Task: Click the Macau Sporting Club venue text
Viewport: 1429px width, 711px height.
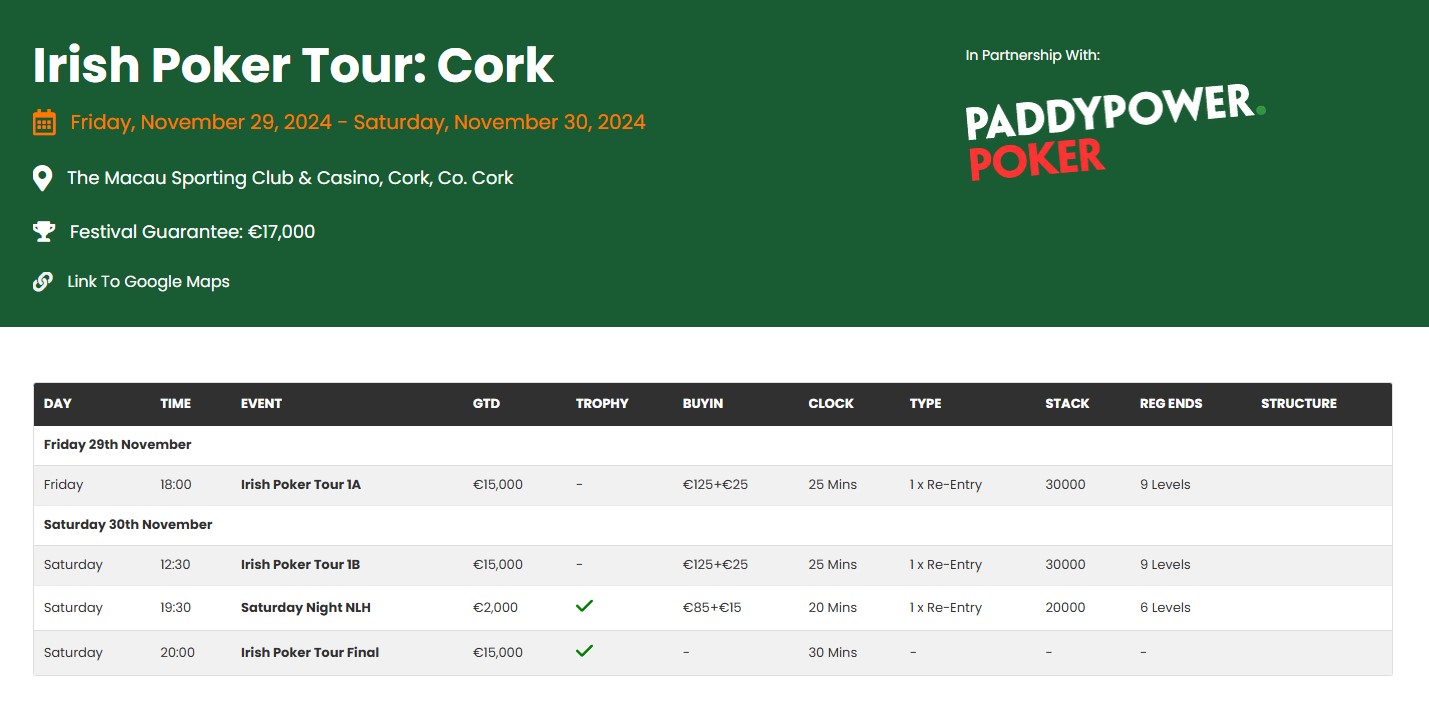Action: [290, 178]
